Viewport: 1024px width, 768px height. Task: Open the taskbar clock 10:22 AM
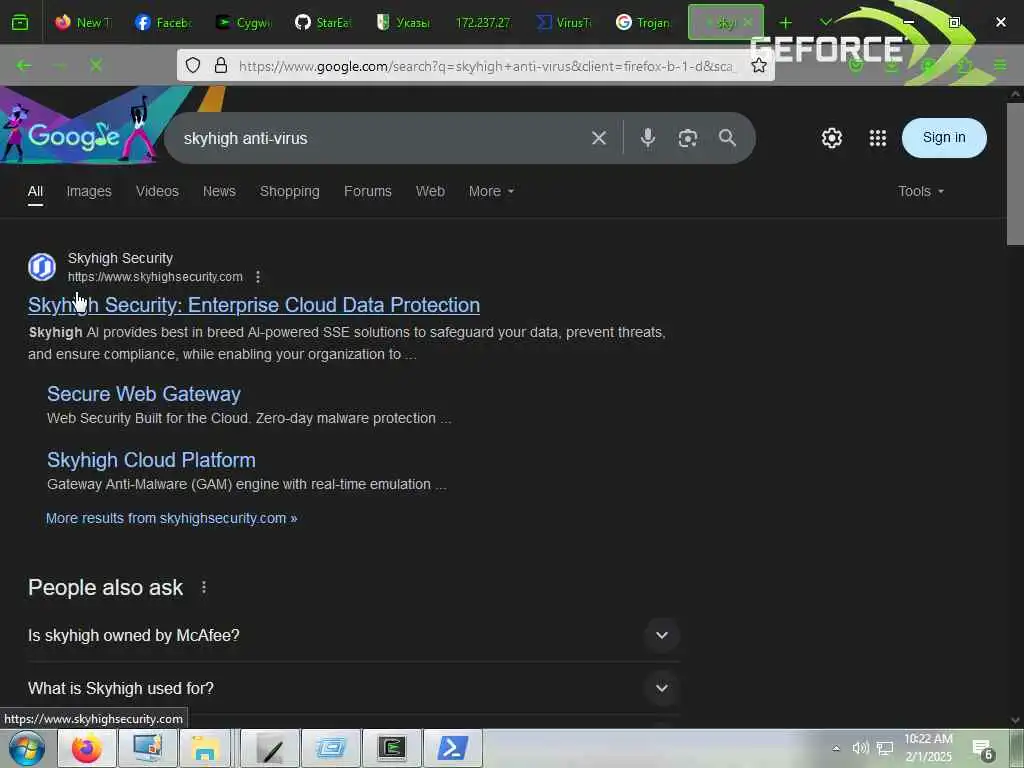coord(928,748)
